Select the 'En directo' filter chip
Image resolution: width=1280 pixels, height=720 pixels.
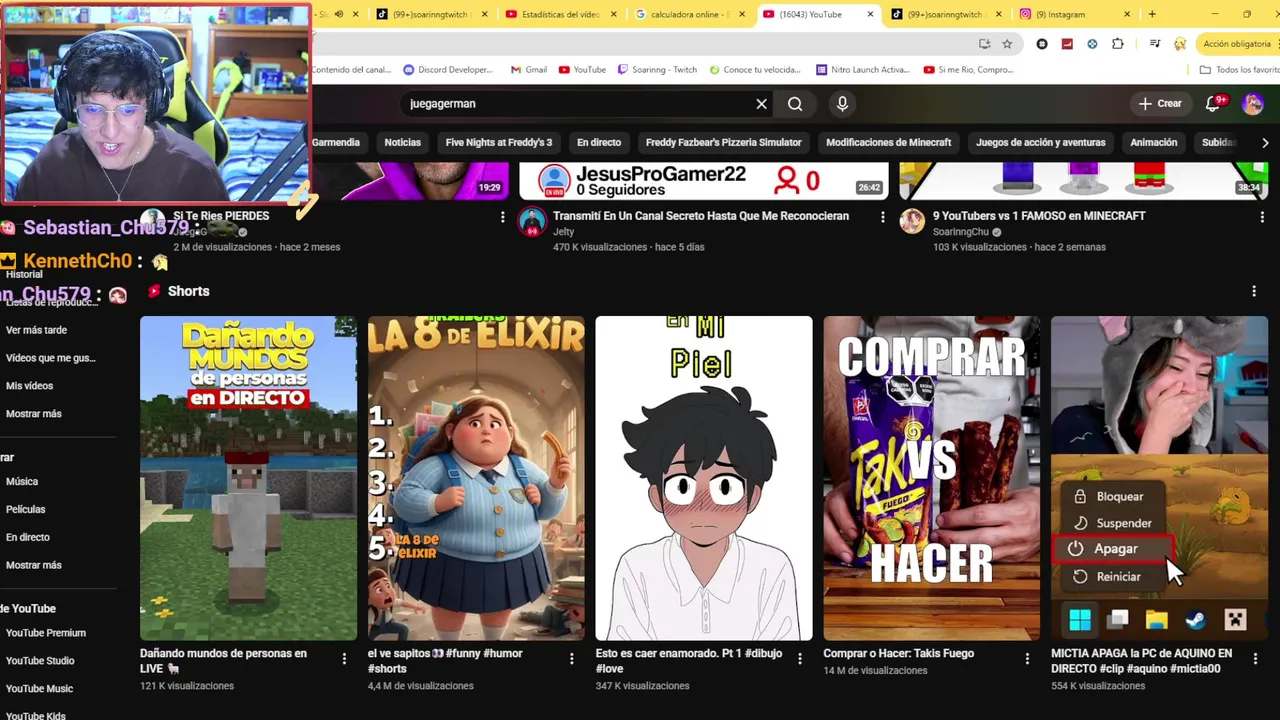click(x=599, y=142)
